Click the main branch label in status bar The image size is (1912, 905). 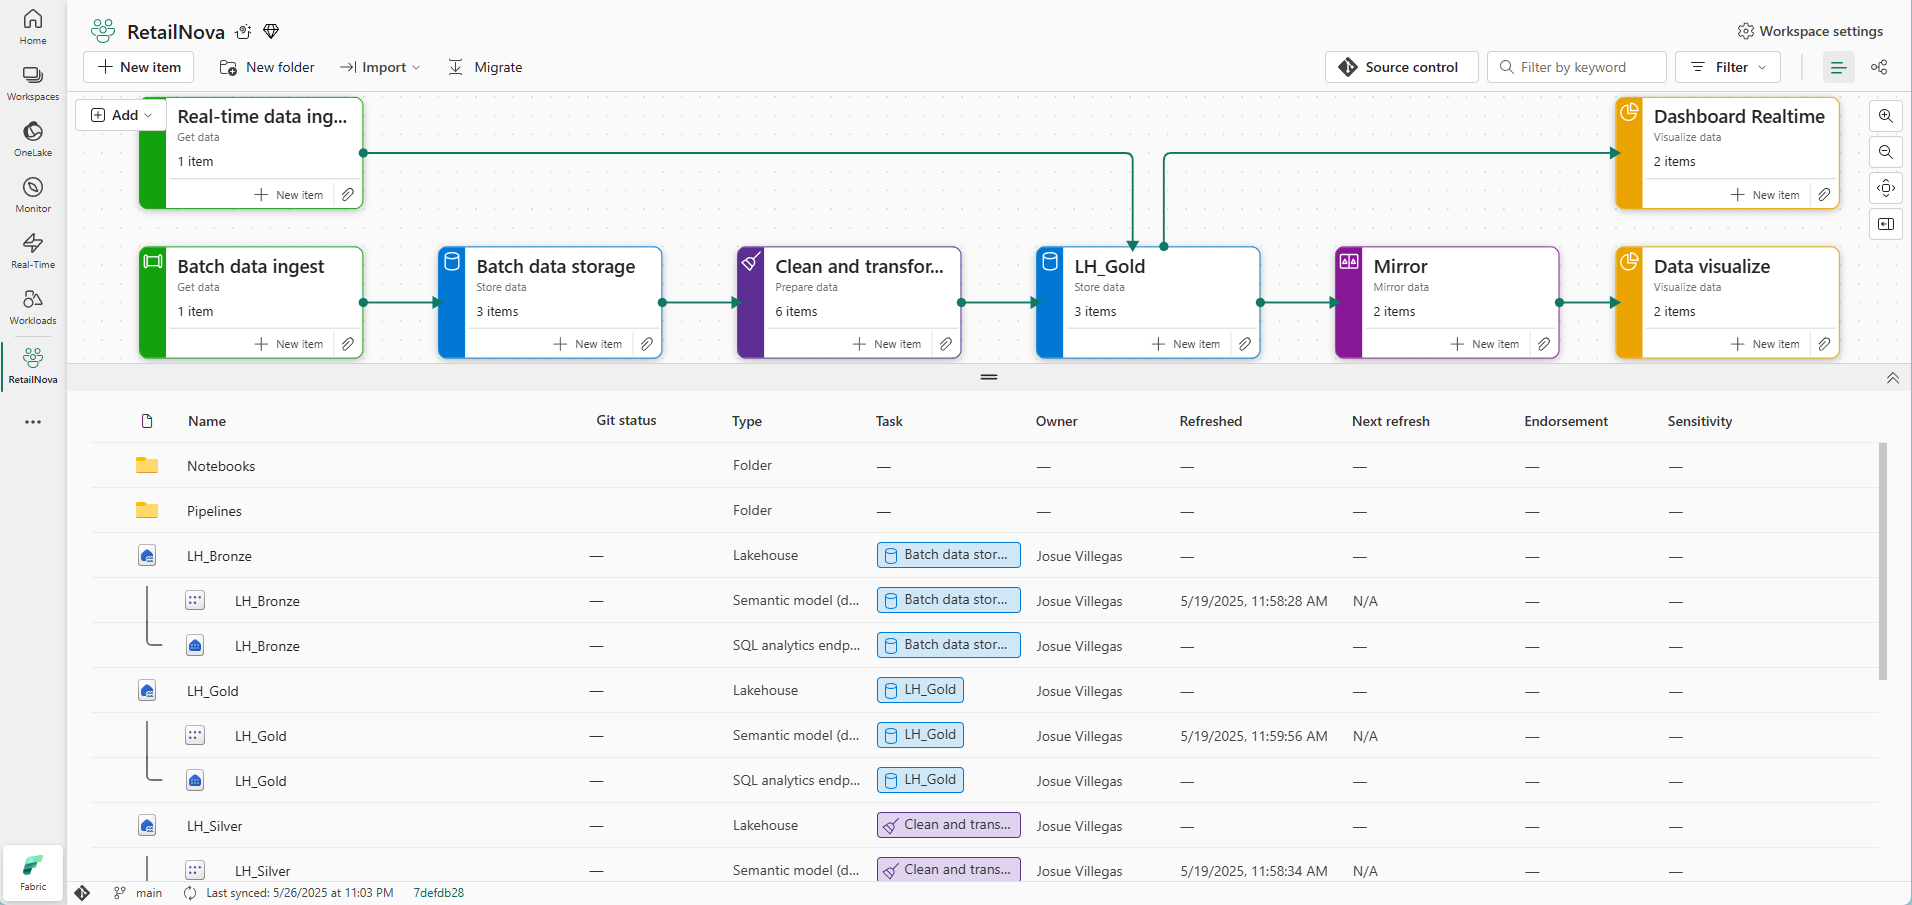coord(149,893)
